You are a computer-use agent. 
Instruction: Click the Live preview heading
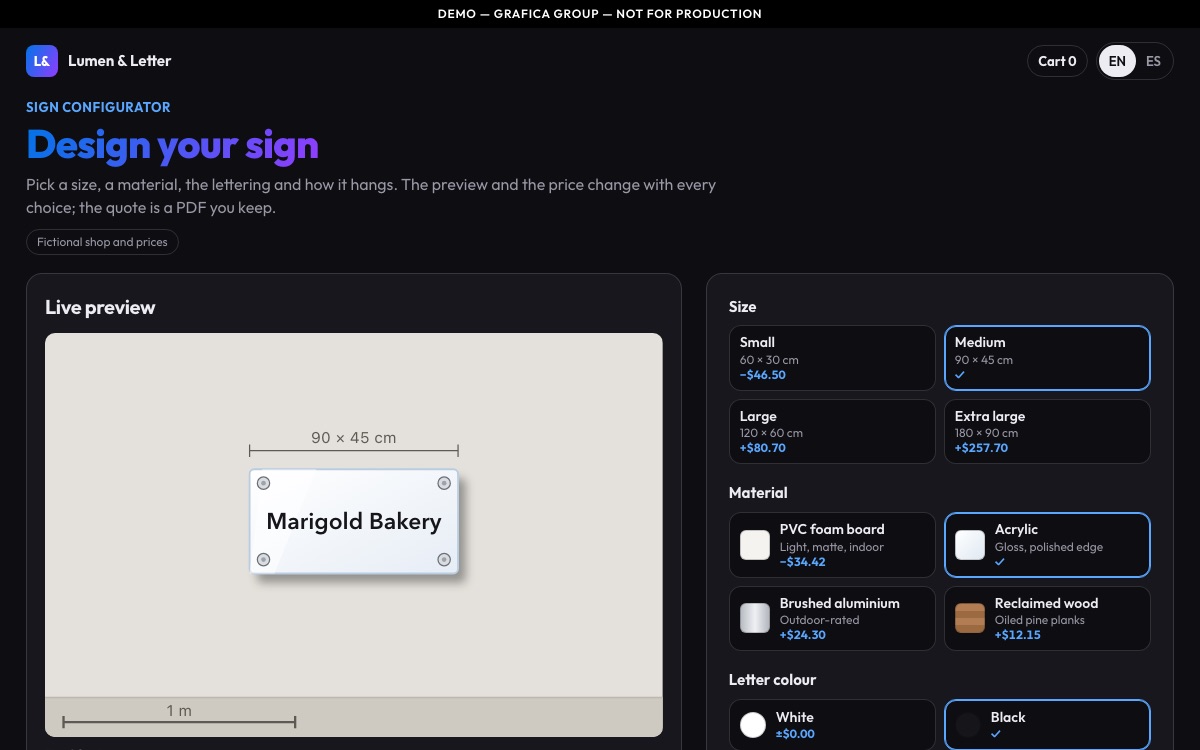(x=100, y=308)
